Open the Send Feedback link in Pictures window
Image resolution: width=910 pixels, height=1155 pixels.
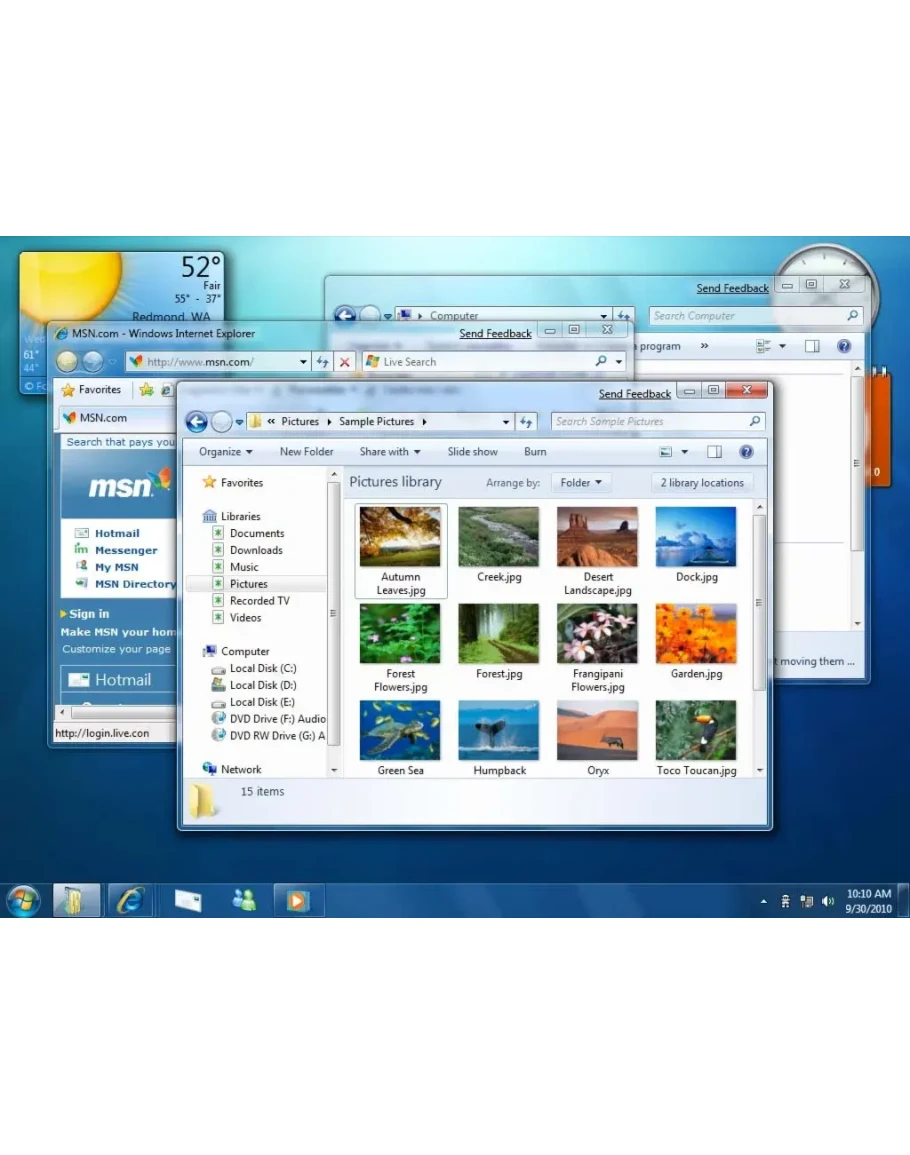click(x=634, y=394)
